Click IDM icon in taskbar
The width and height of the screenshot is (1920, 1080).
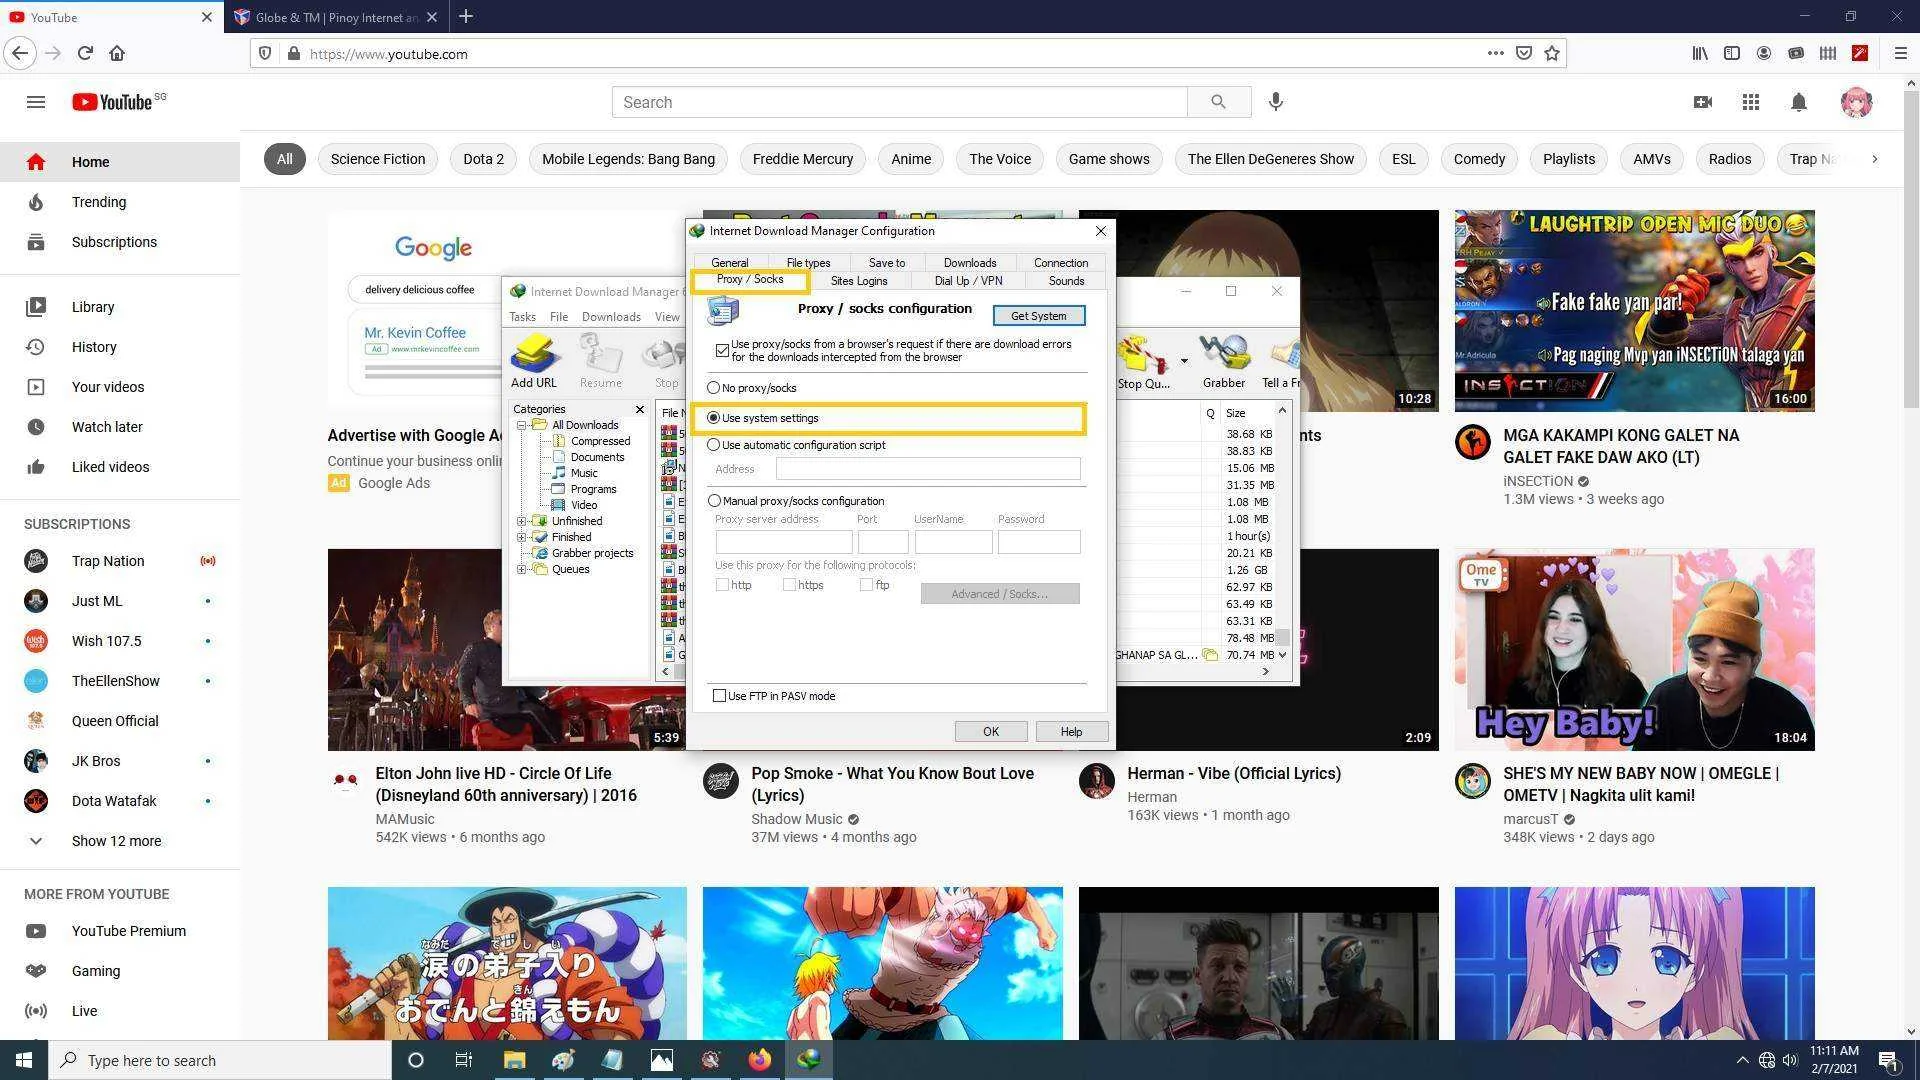[808, 1060]
